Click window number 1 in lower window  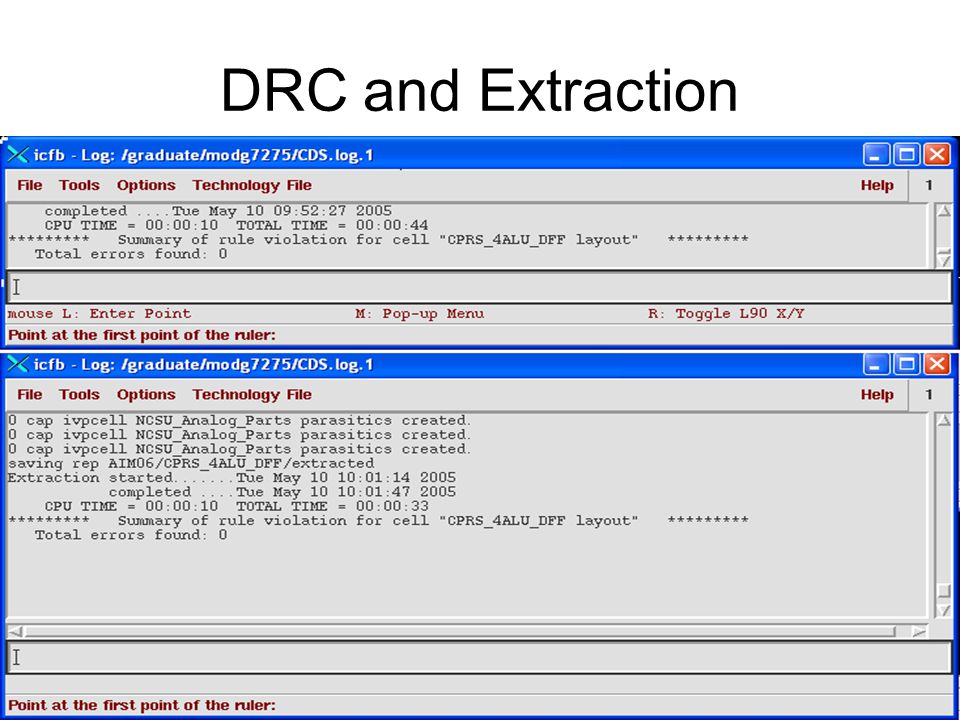click(x=929, y=395)
